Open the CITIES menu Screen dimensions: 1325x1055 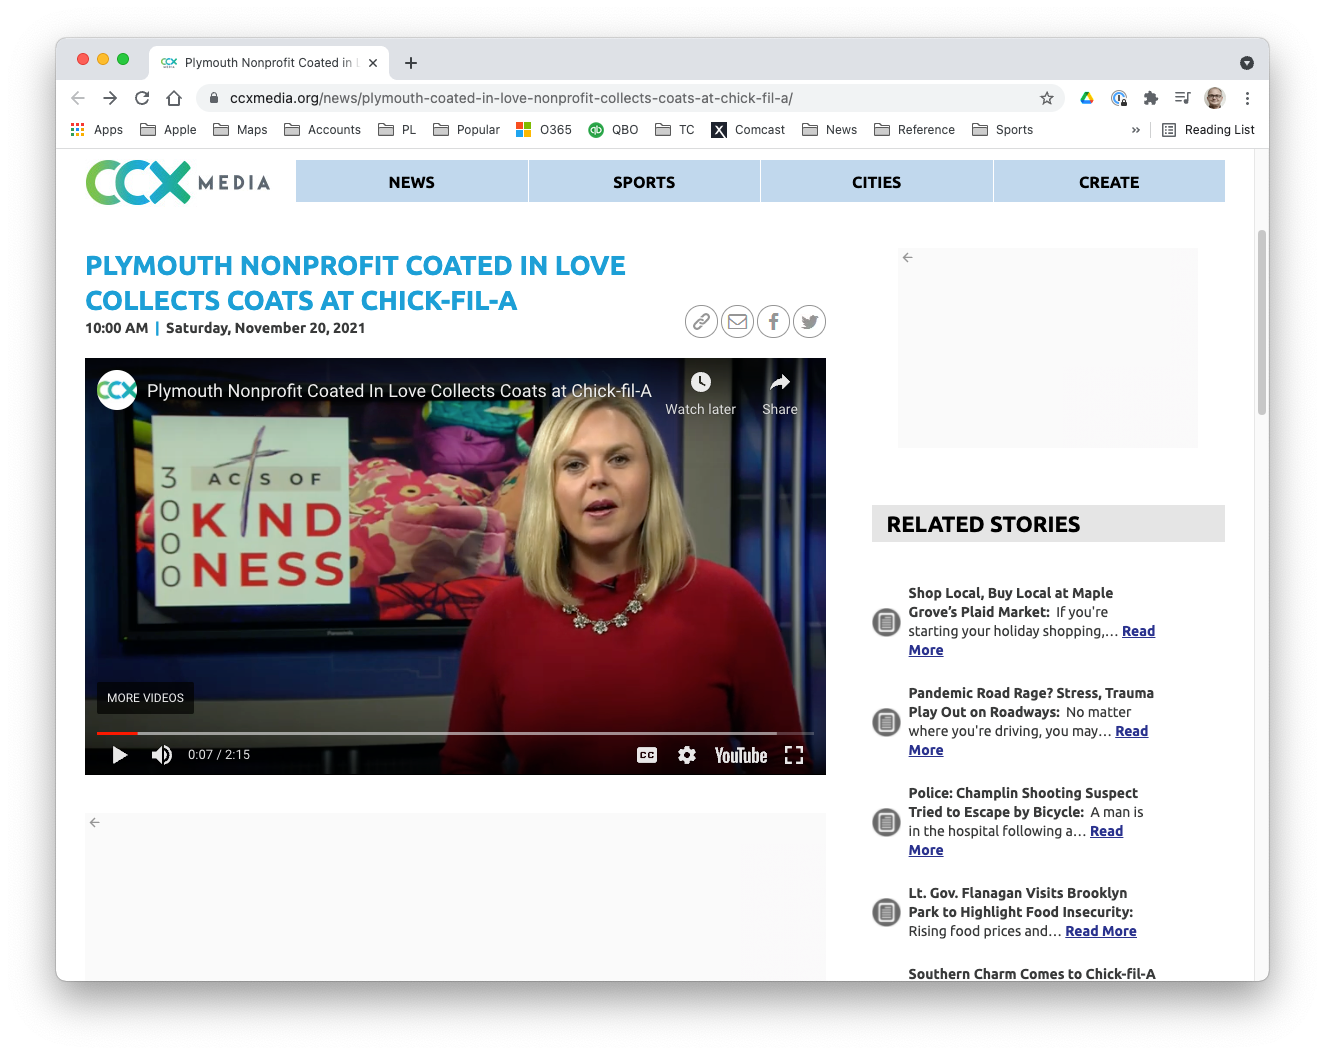tap(877, 182)
